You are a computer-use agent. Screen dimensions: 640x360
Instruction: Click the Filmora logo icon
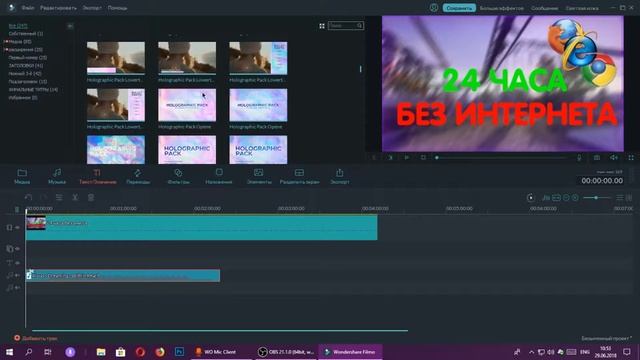tap(11, 8)
